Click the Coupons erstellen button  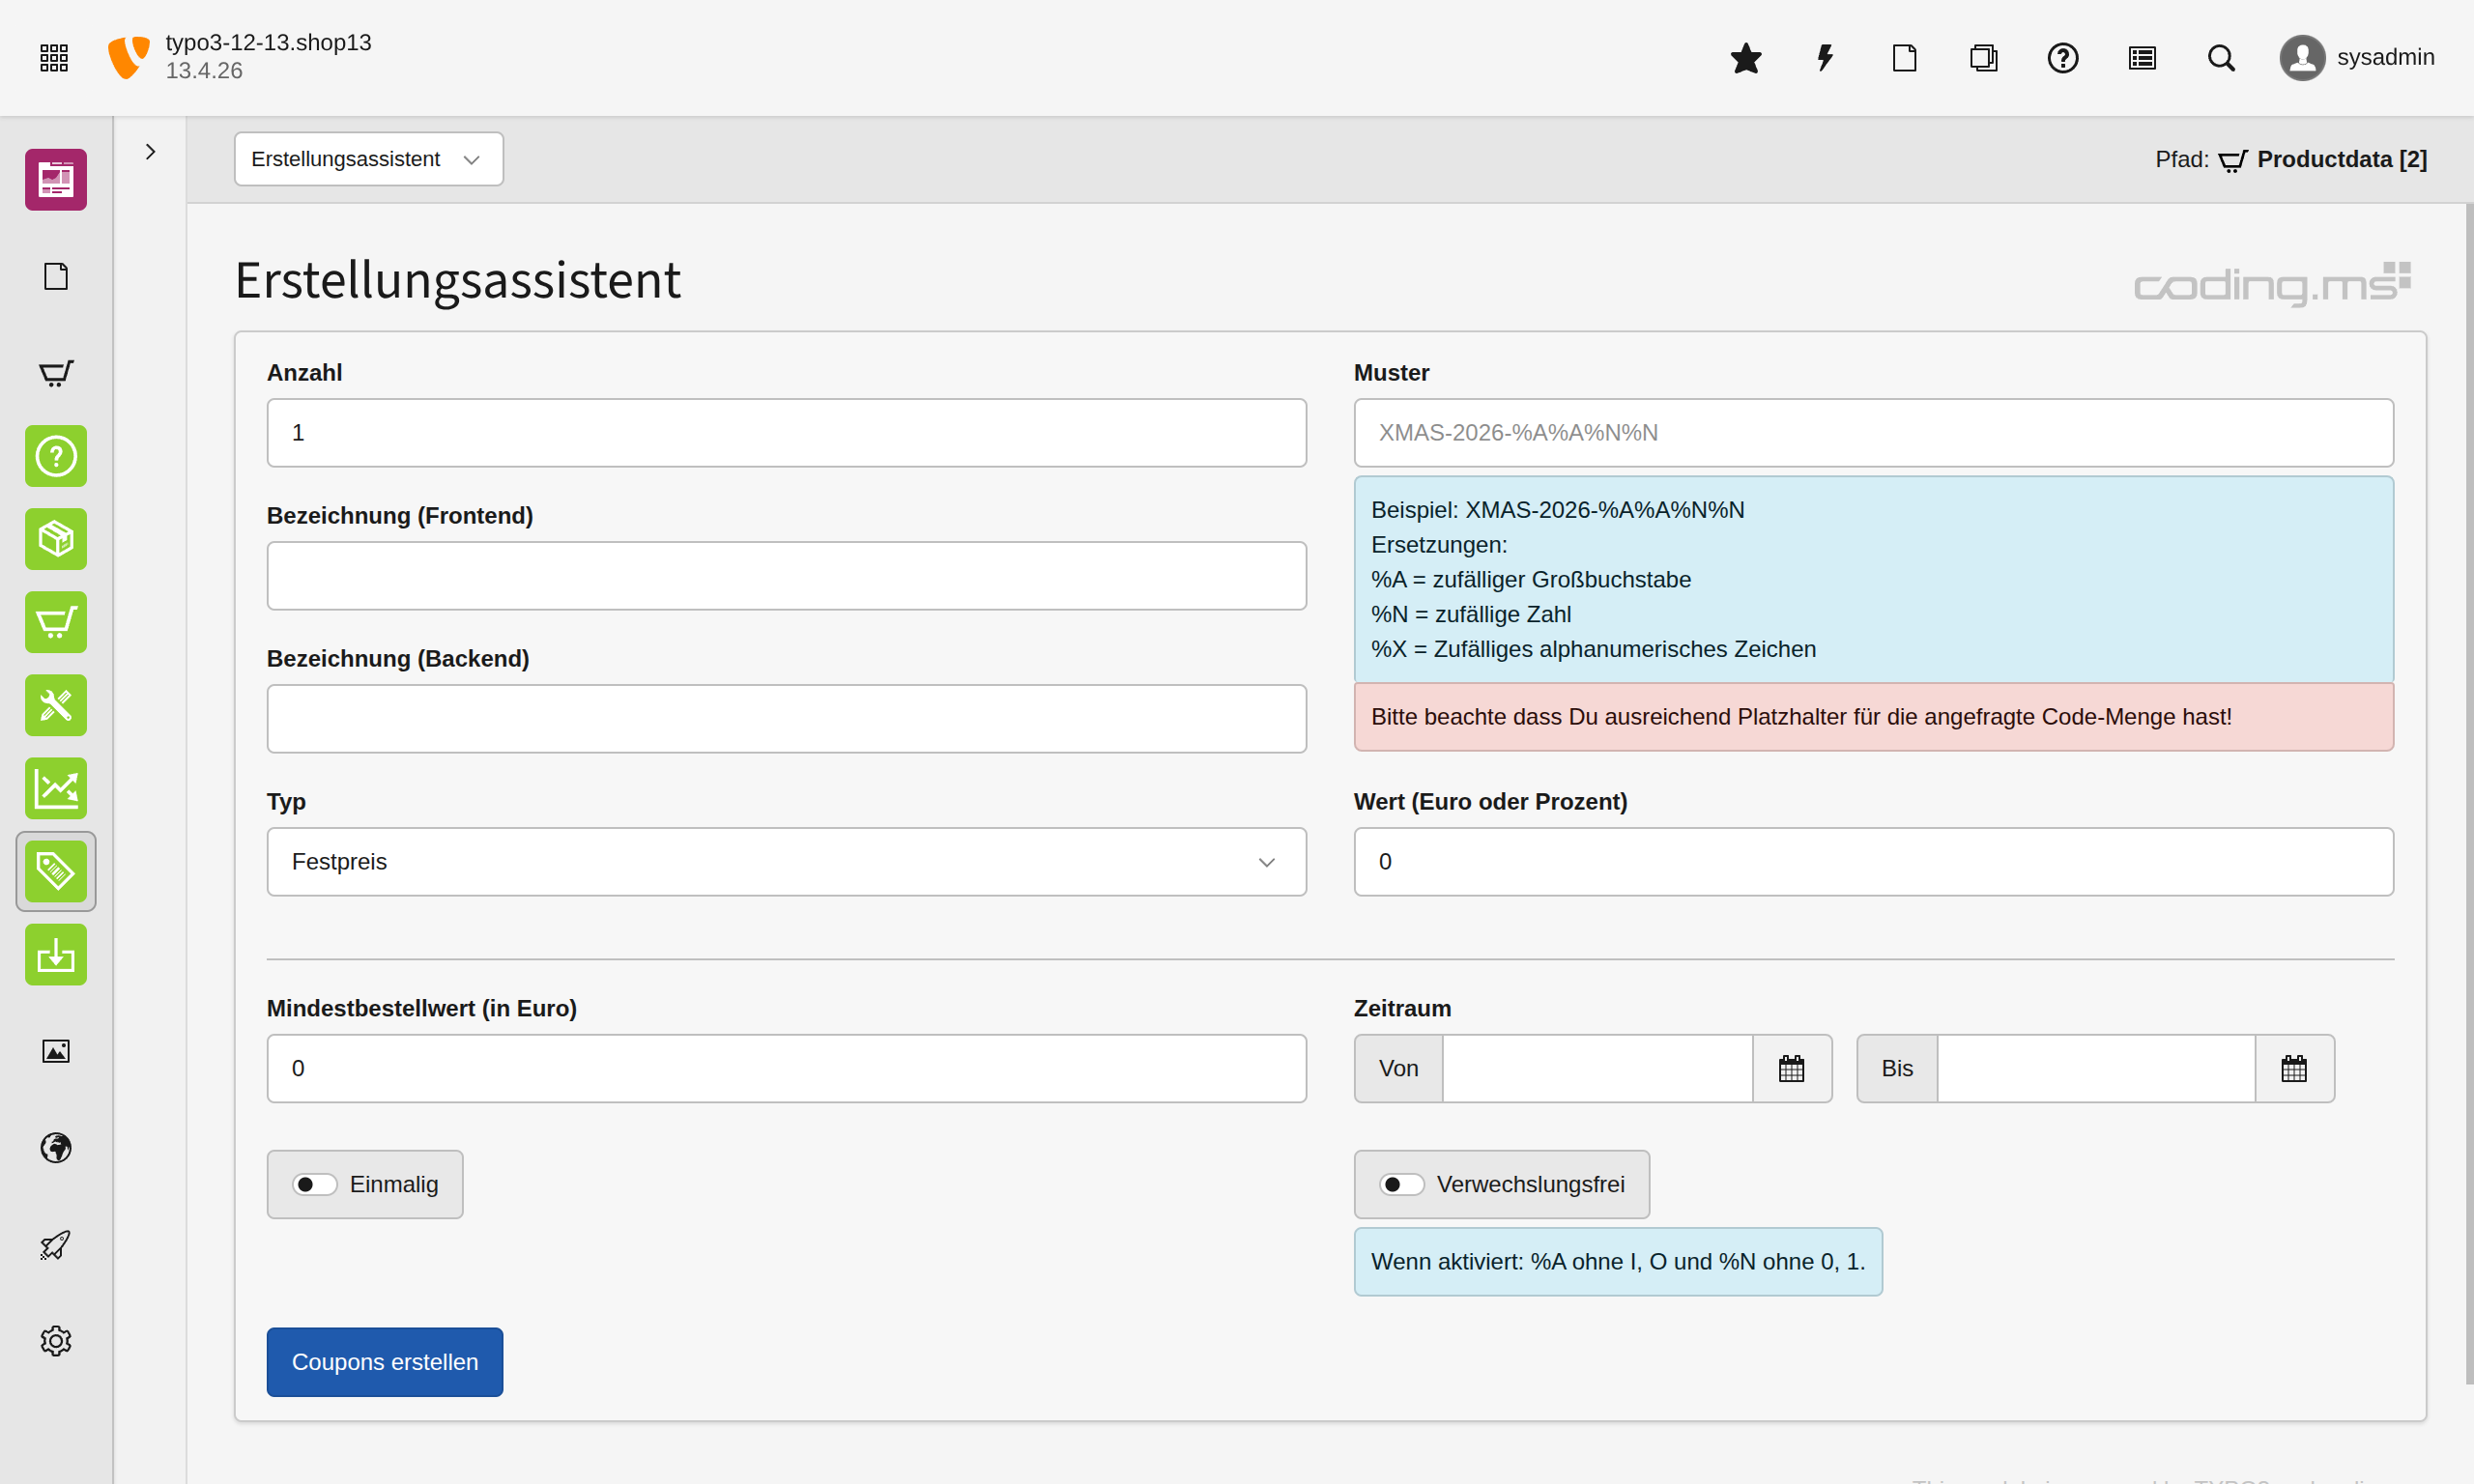pyautogui.click(x=384, y=1361)
